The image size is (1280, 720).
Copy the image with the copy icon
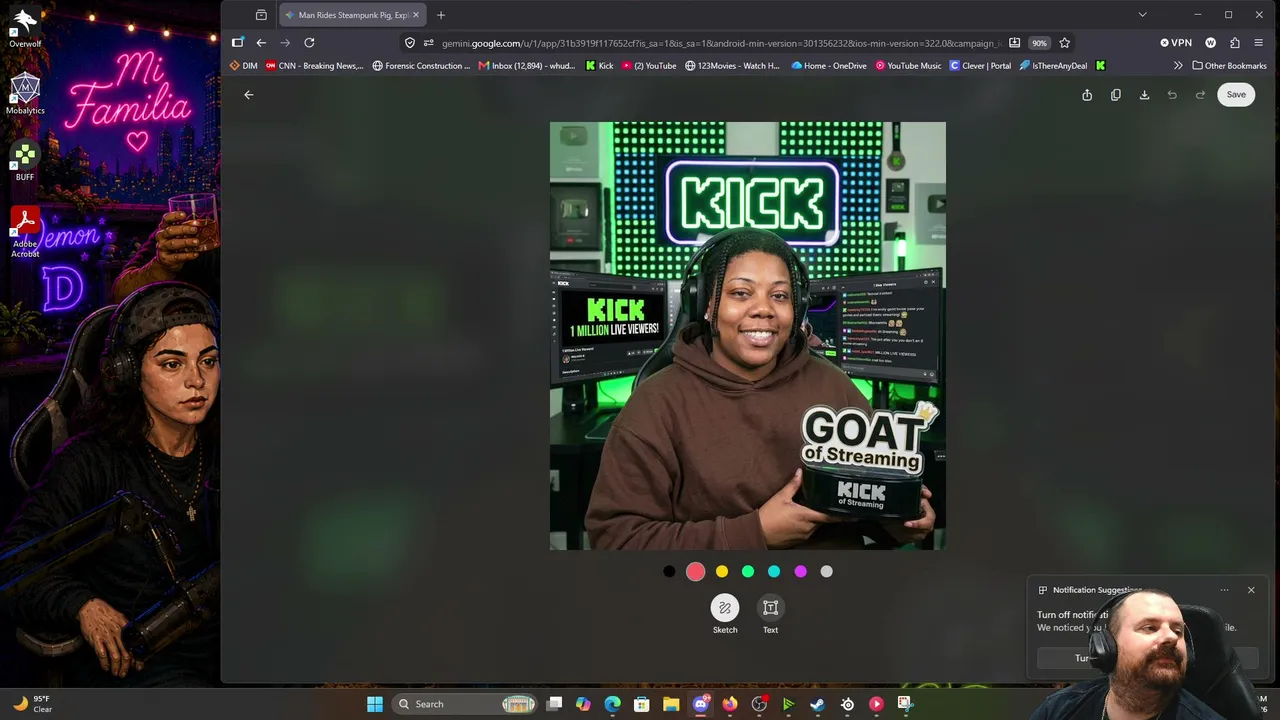pos(1116,95)
